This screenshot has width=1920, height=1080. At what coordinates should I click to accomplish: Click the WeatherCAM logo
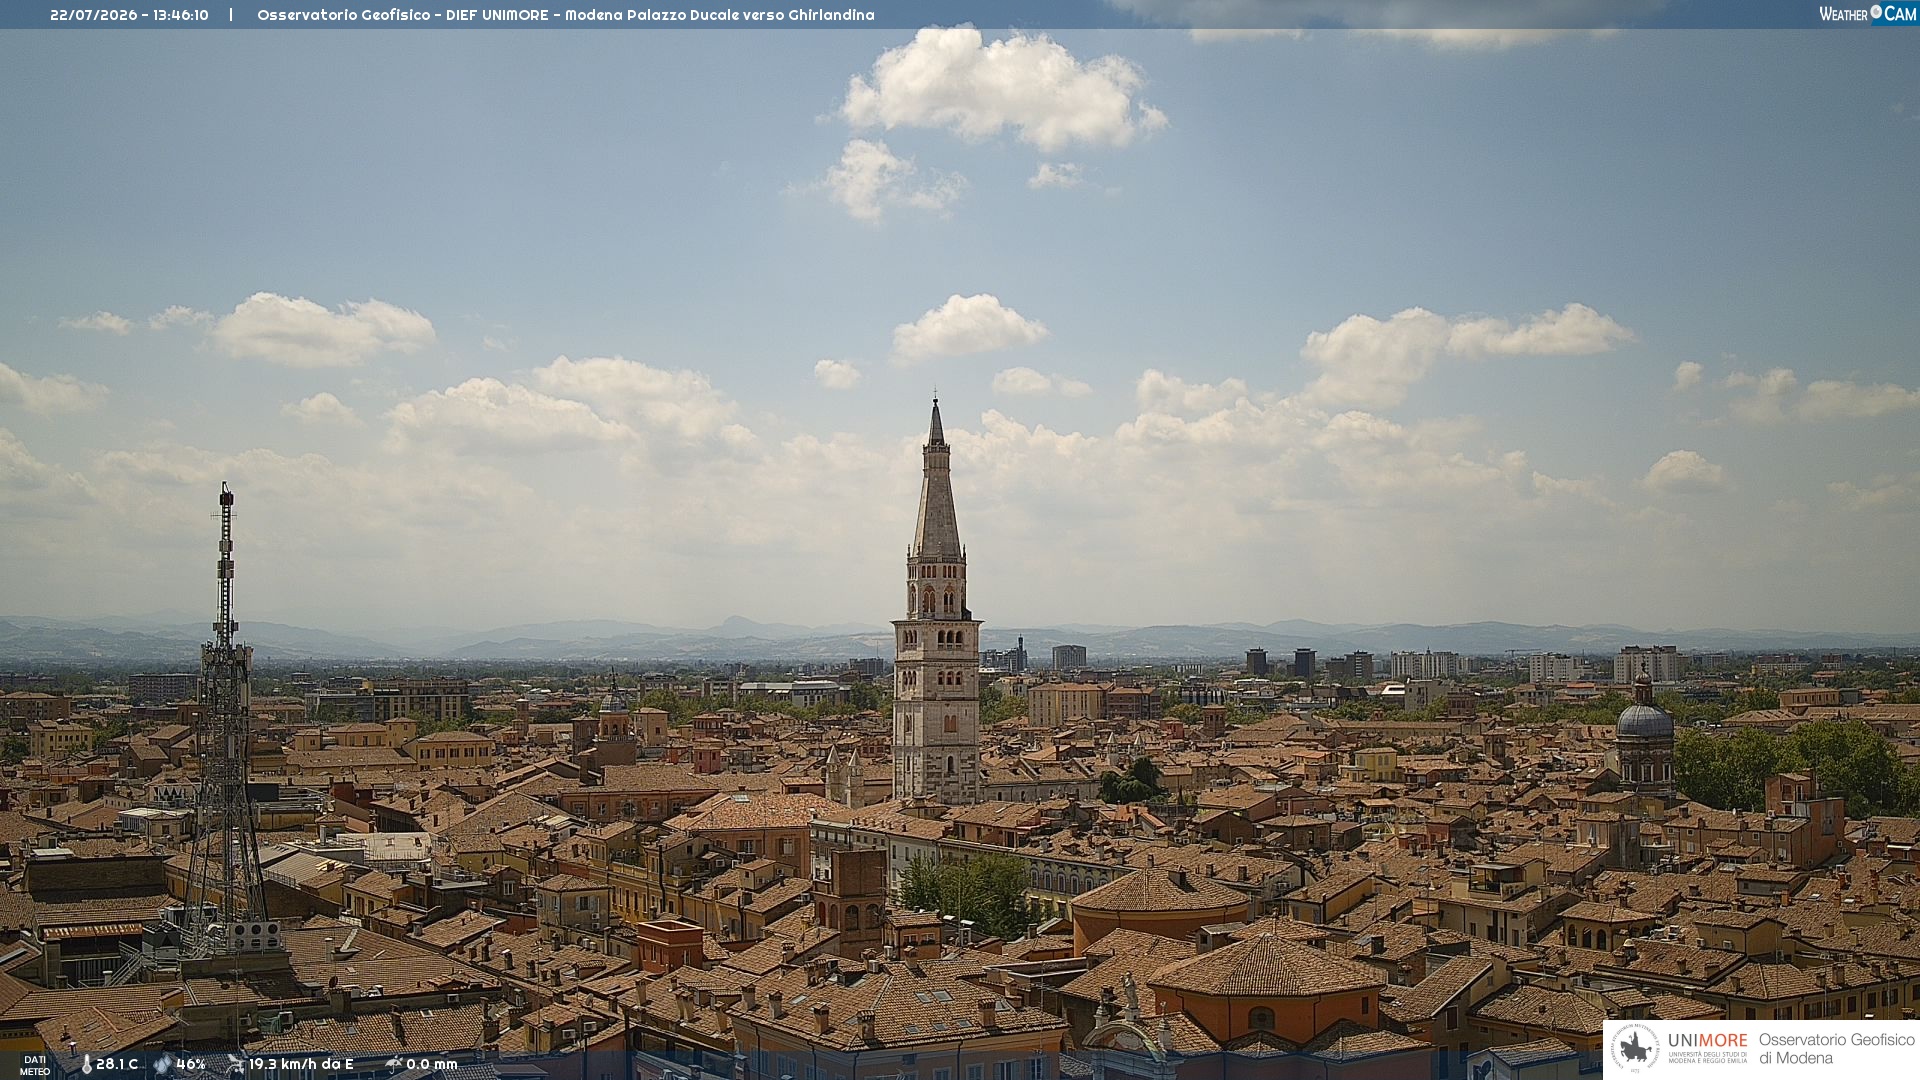click(1868, 13)
